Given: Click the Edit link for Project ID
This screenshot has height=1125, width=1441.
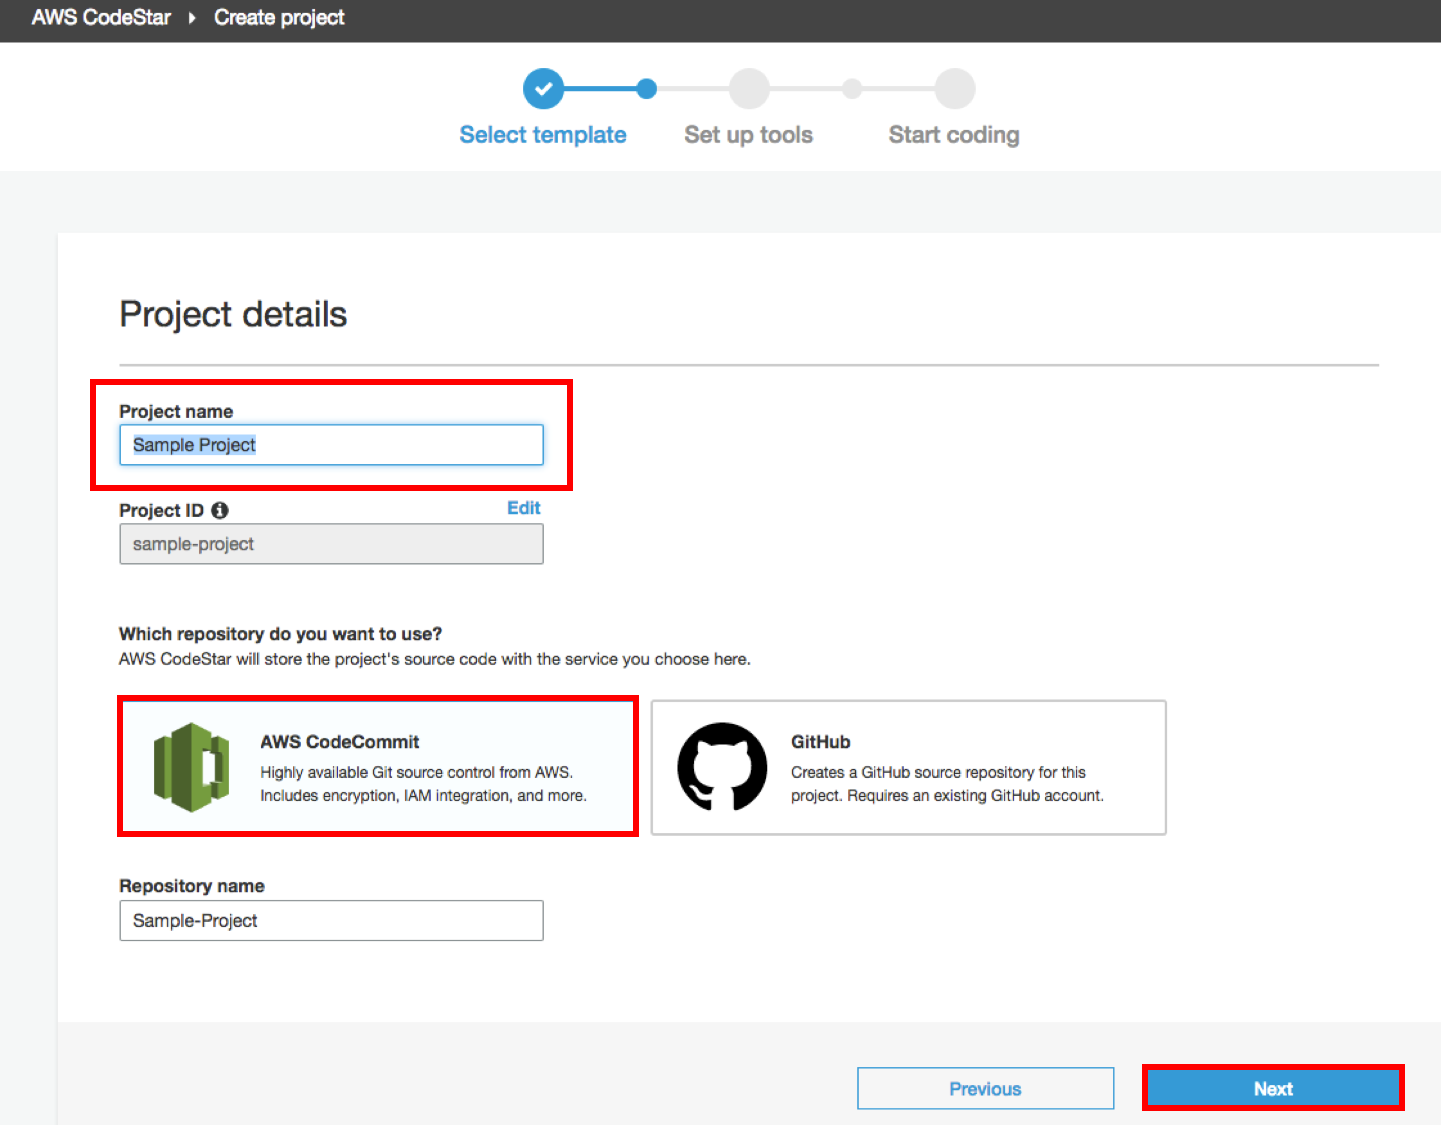Looking at the screenshot, I should pyautogui.click(x=523, y=508).
